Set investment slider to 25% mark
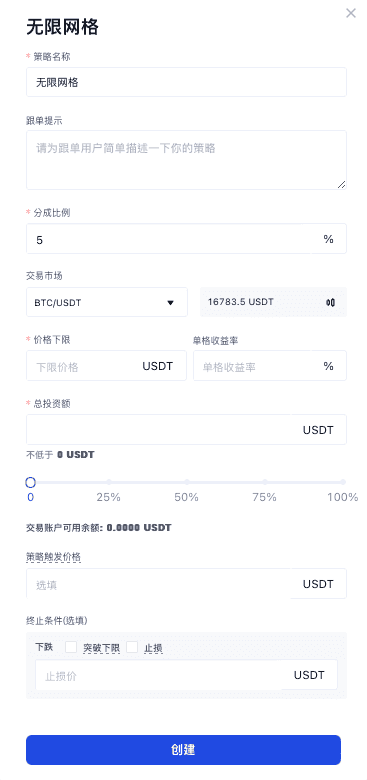Image resolution: width=367 pixels, height=780 pixels. coord(108,482)
